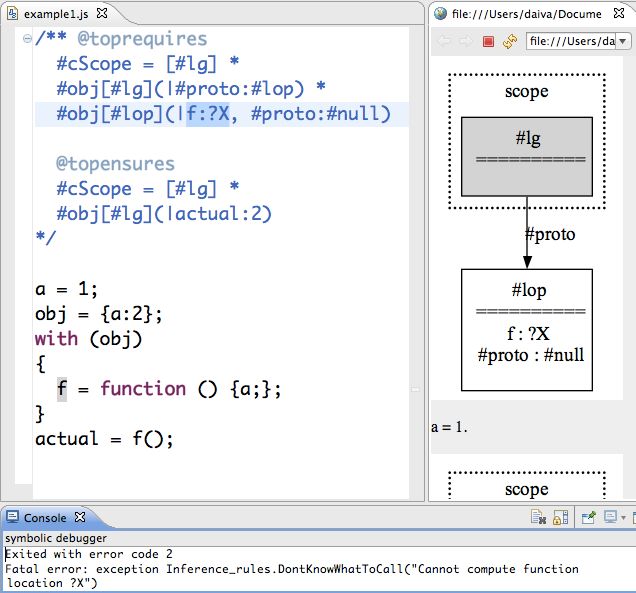Click the highlighted 'f' variable in the assignment

[x=62, y=389]
